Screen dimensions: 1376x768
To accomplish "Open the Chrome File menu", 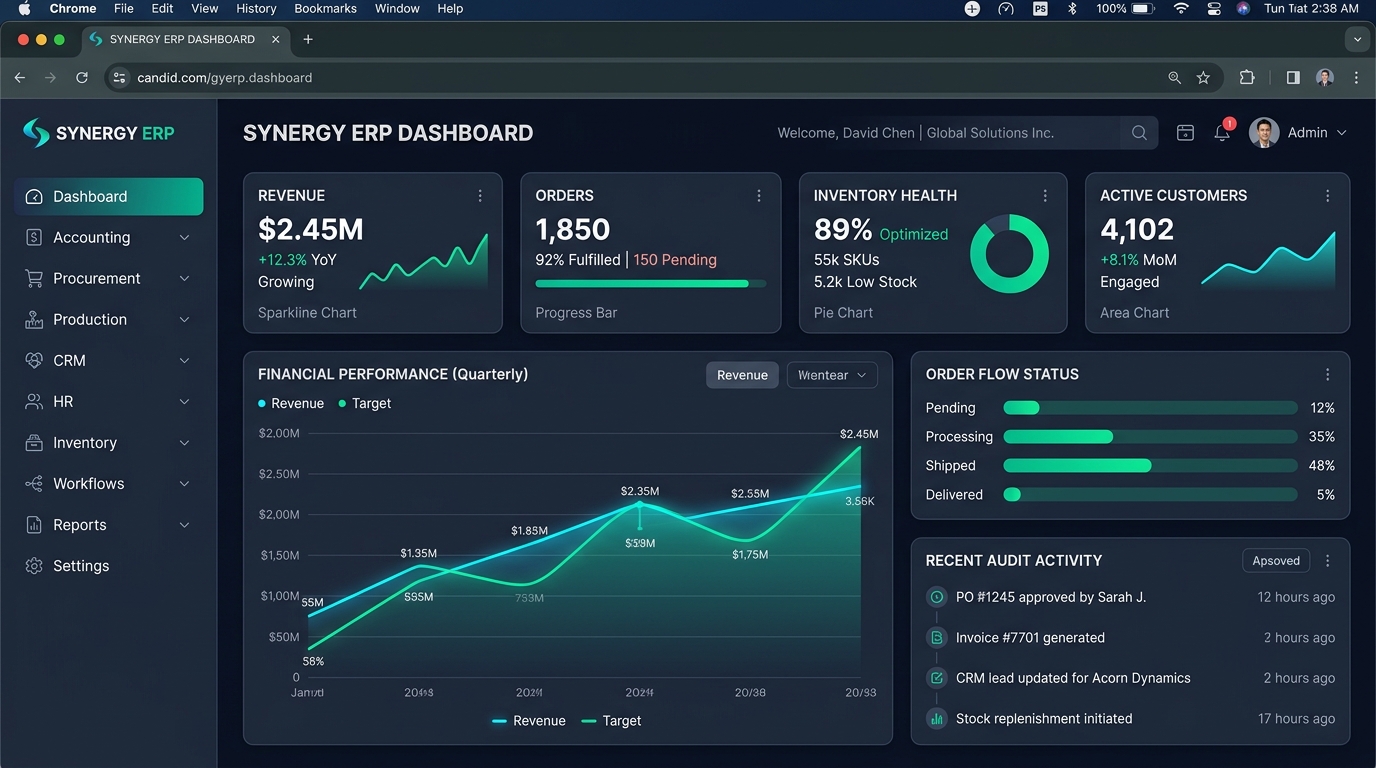I will point(124,8).
